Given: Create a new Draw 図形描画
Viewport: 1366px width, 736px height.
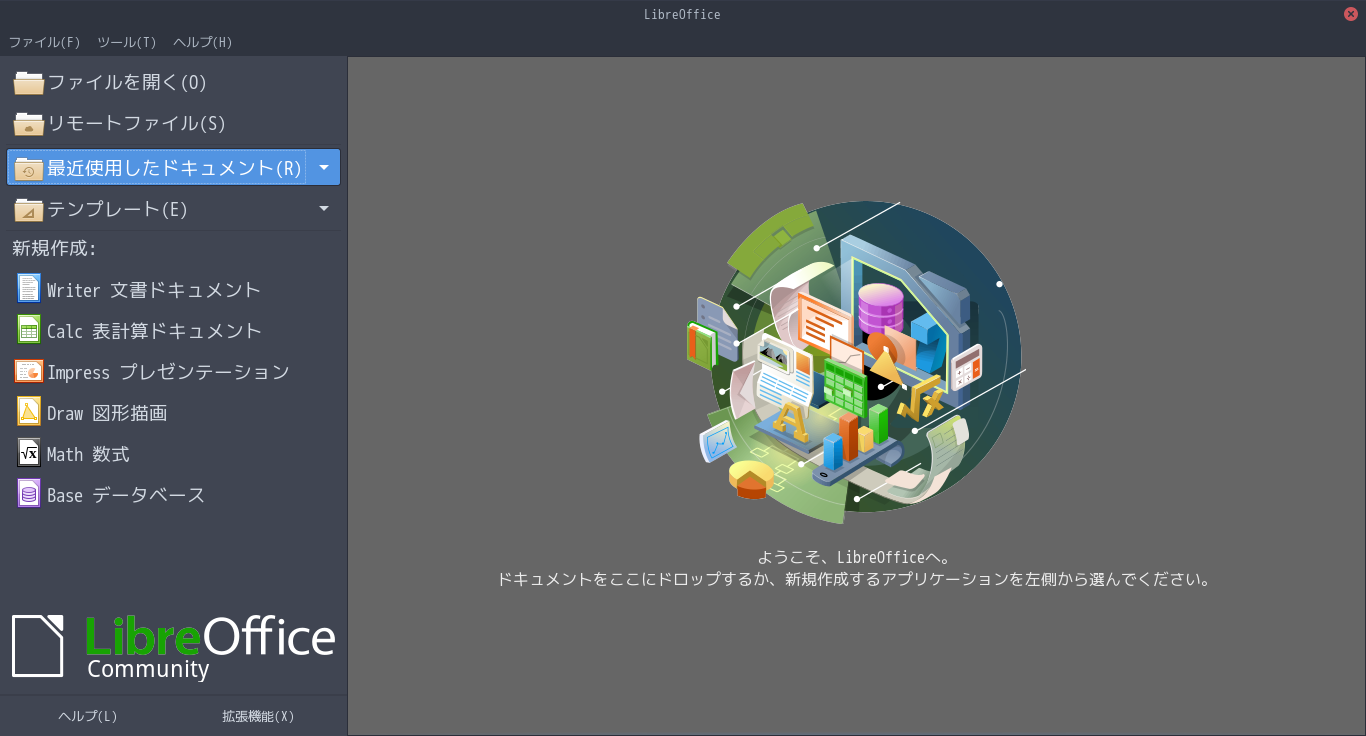Looking at the screenshot, I should coord(174,412).
